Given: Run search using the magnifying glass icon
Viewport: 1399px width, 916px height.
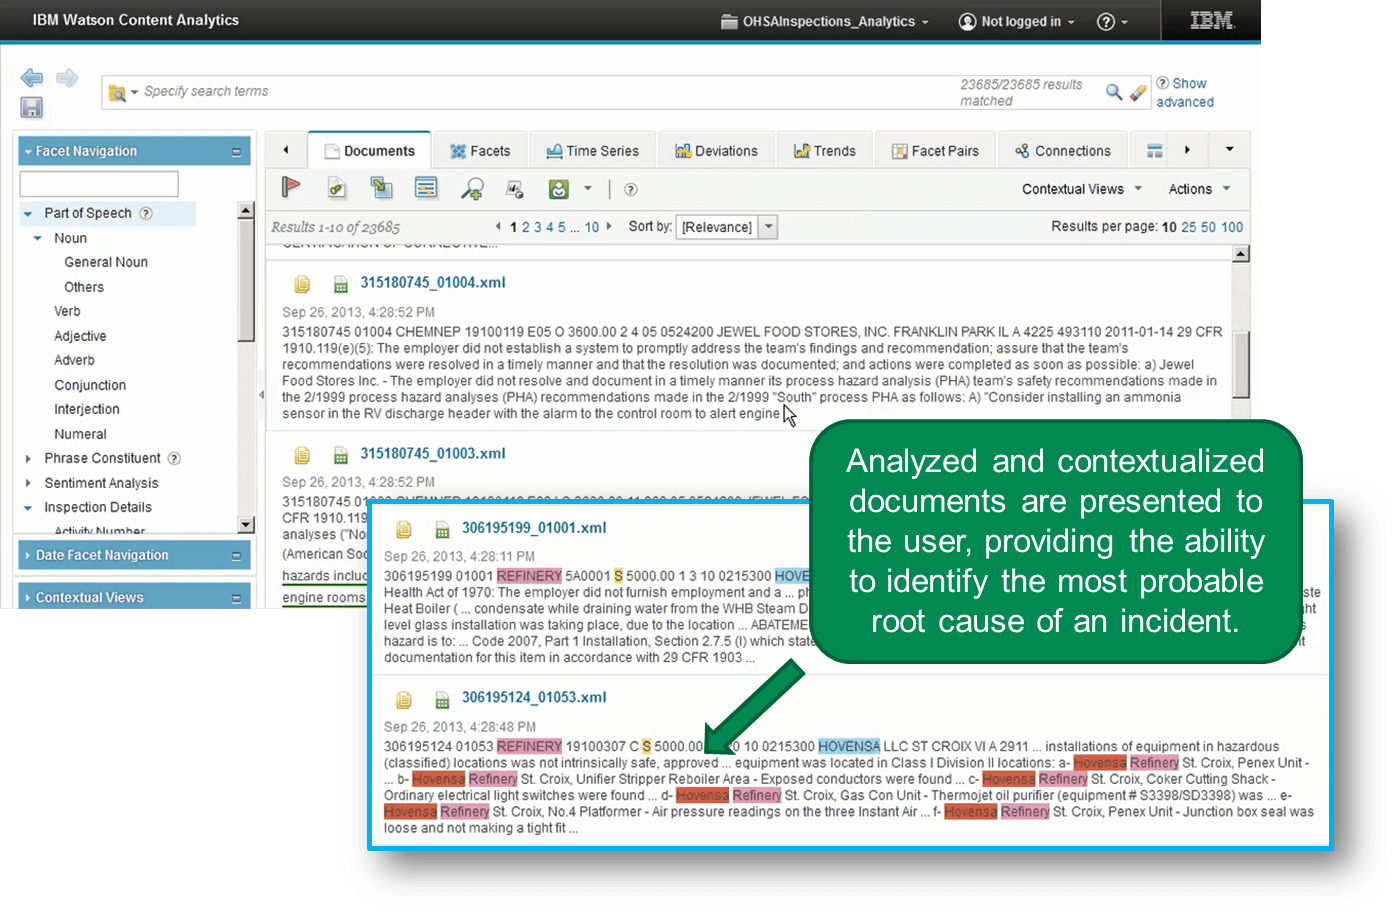Looking at the screenshot, I should coord(1114,92).
